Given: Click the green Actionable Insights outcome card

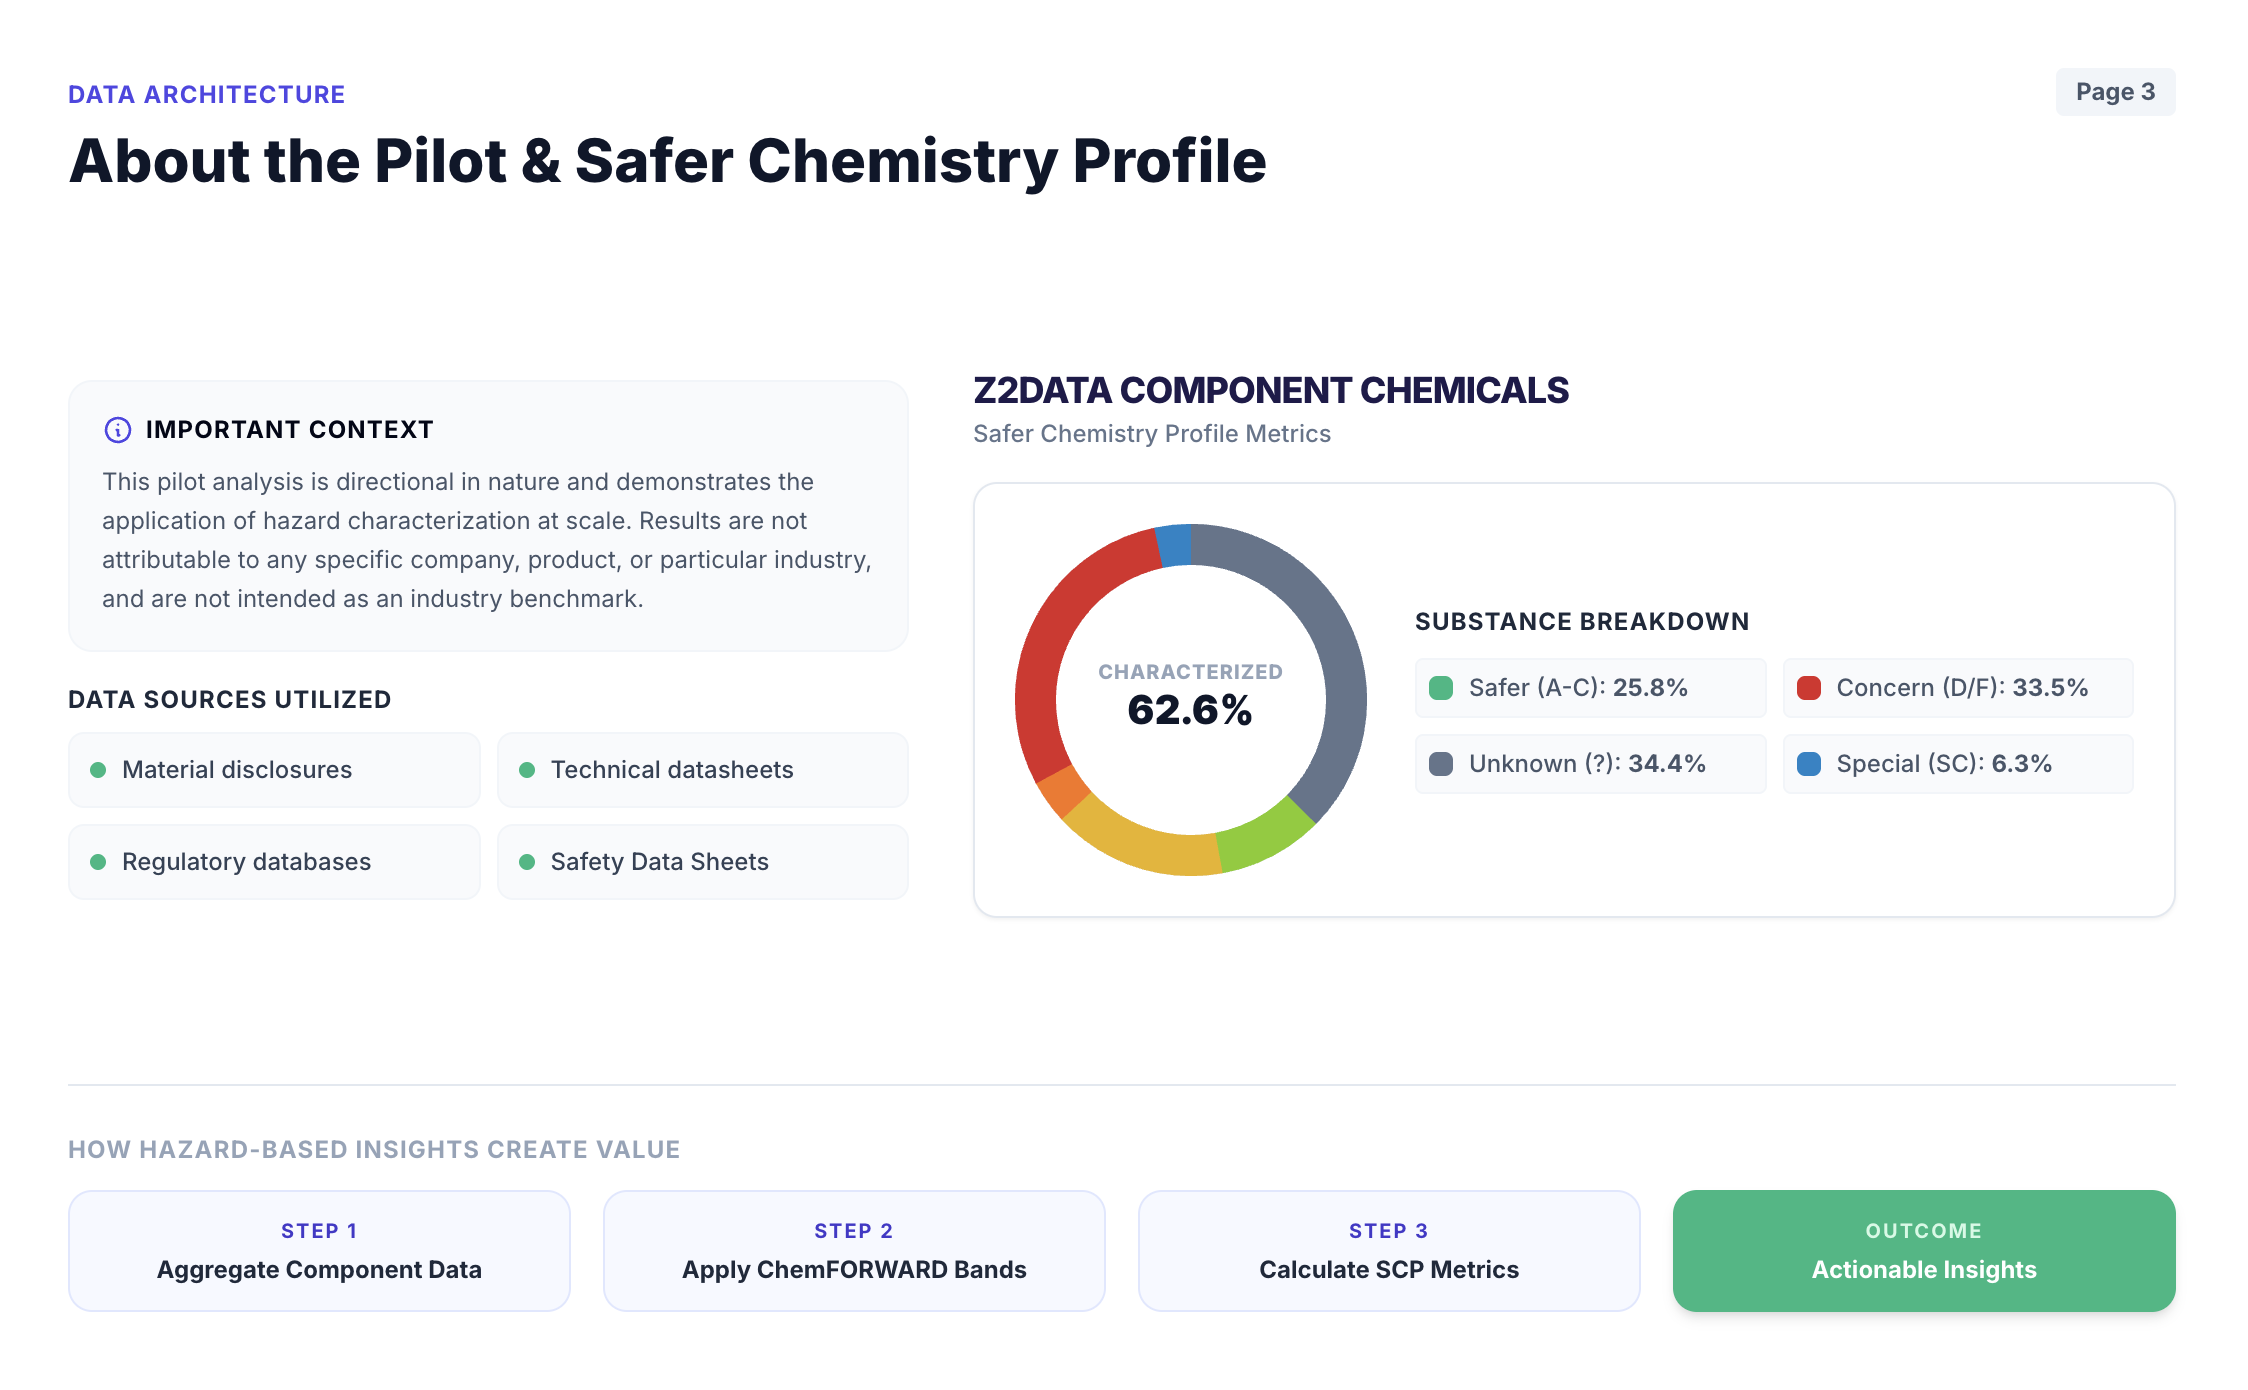Looking at the screenshot, I should (x=1924, y=1251).
